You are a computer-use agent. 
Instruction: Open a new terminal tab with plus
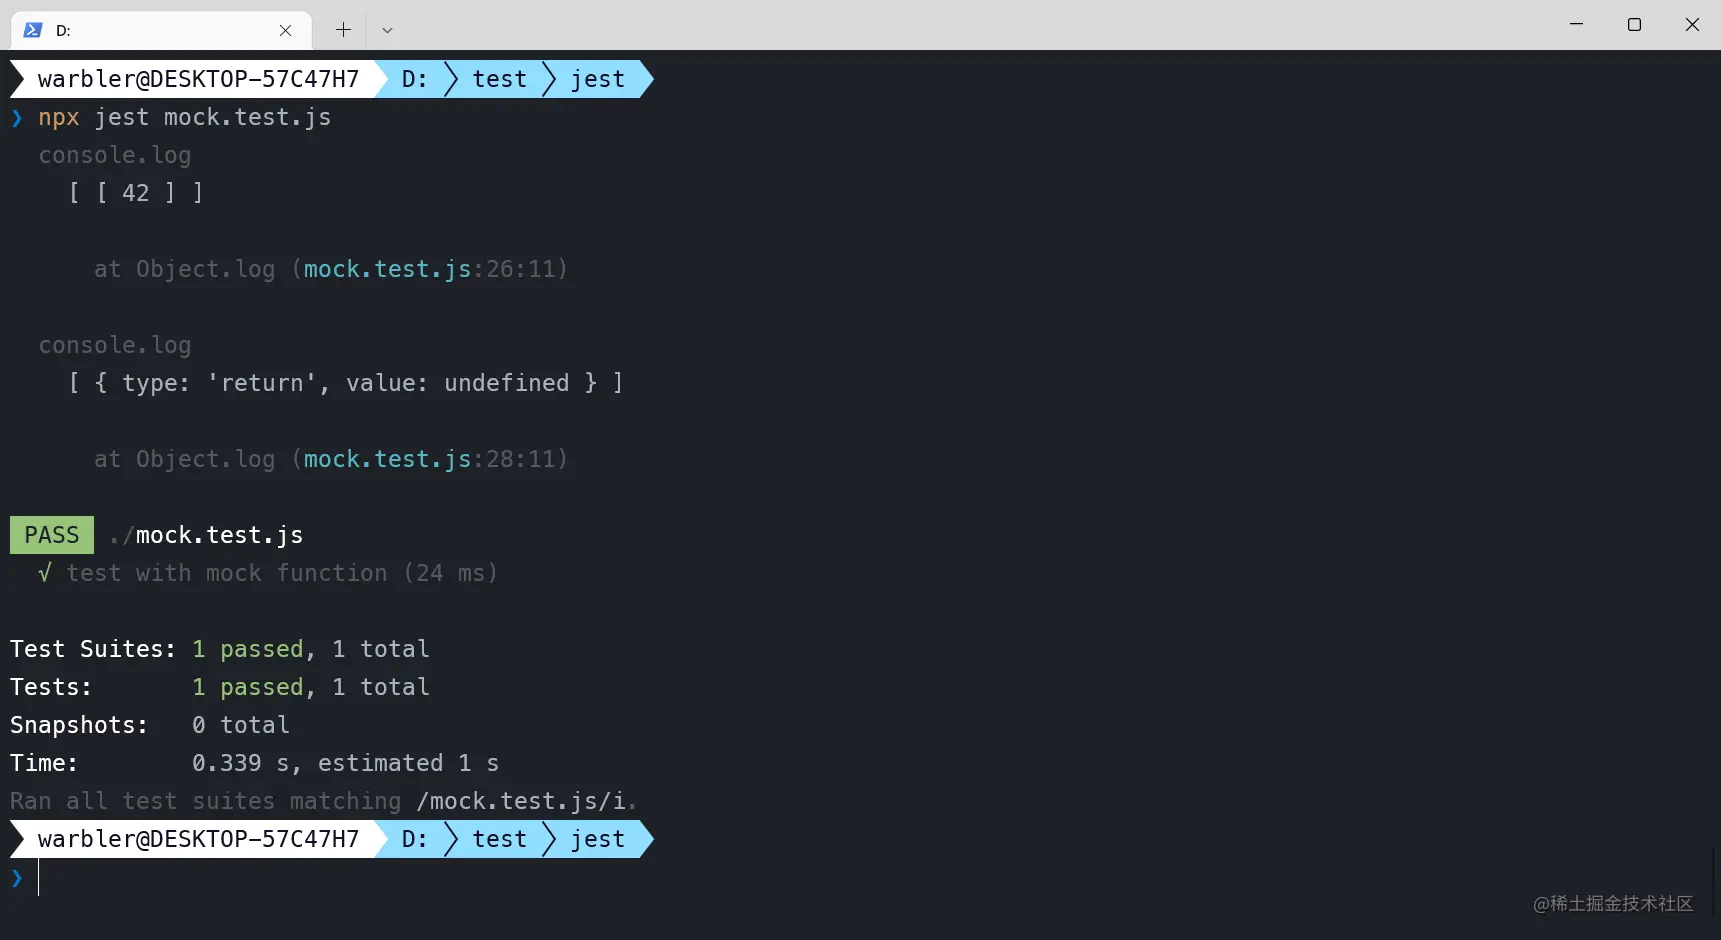tap(343, 30)
